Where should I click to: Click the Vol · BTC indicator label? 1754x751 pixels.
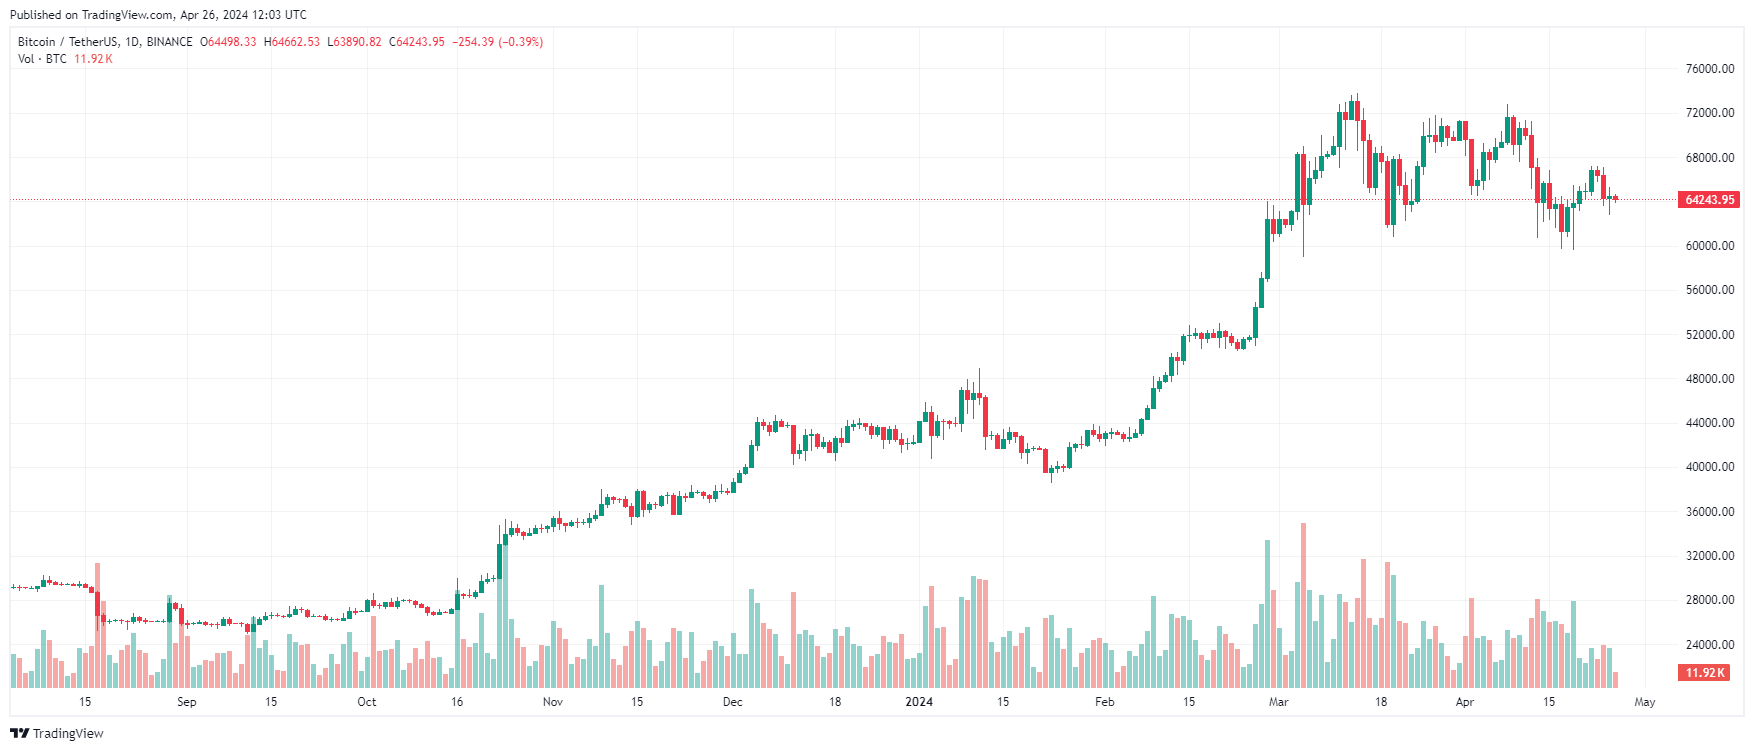click(x=42, y=59)
